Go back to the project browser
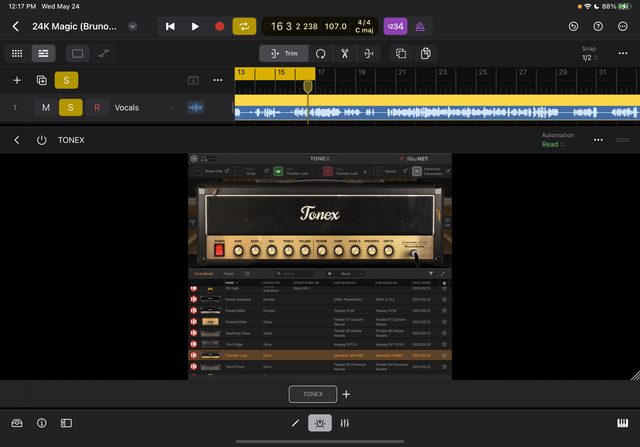640x447 pixels. click(x=16, y=27)
